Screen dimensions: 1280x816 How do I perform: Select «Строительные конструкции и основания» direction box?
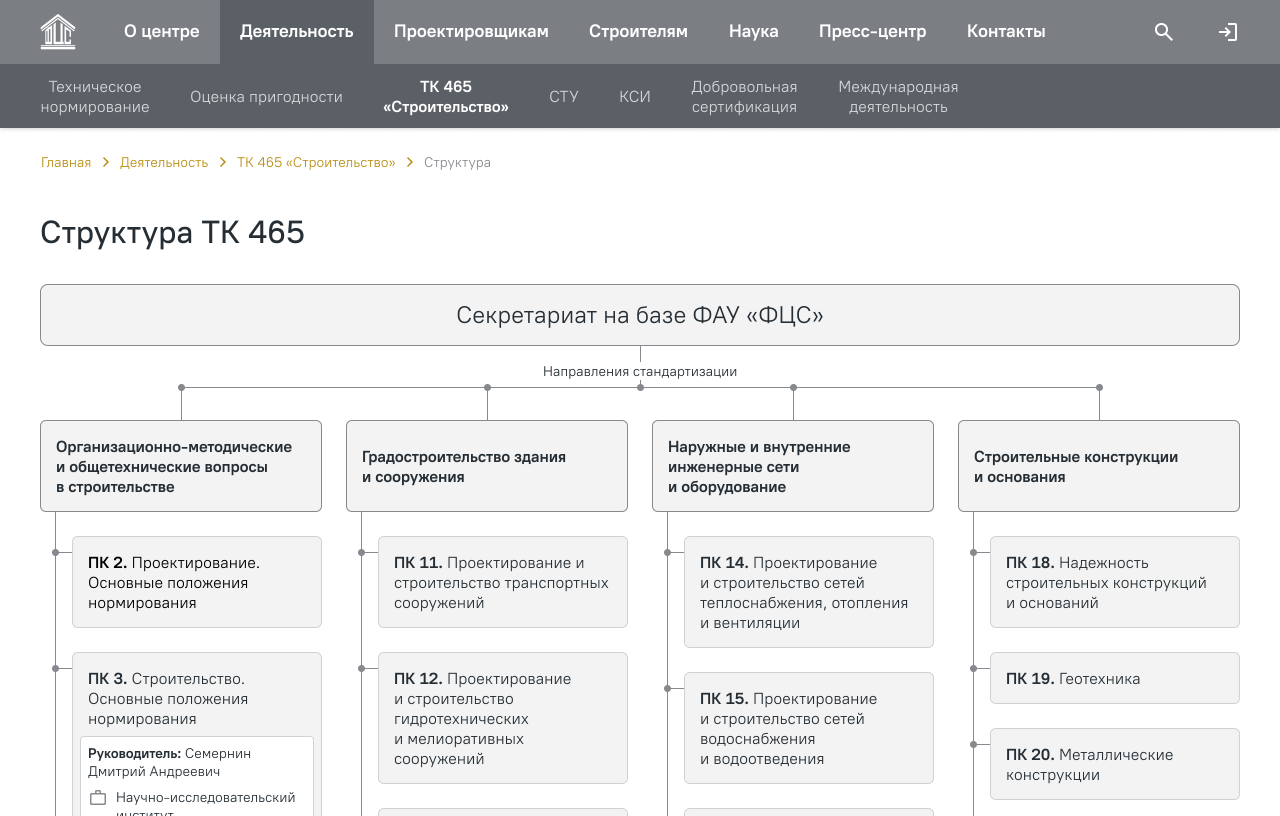pyautogui.click(x=1098, y=466)
